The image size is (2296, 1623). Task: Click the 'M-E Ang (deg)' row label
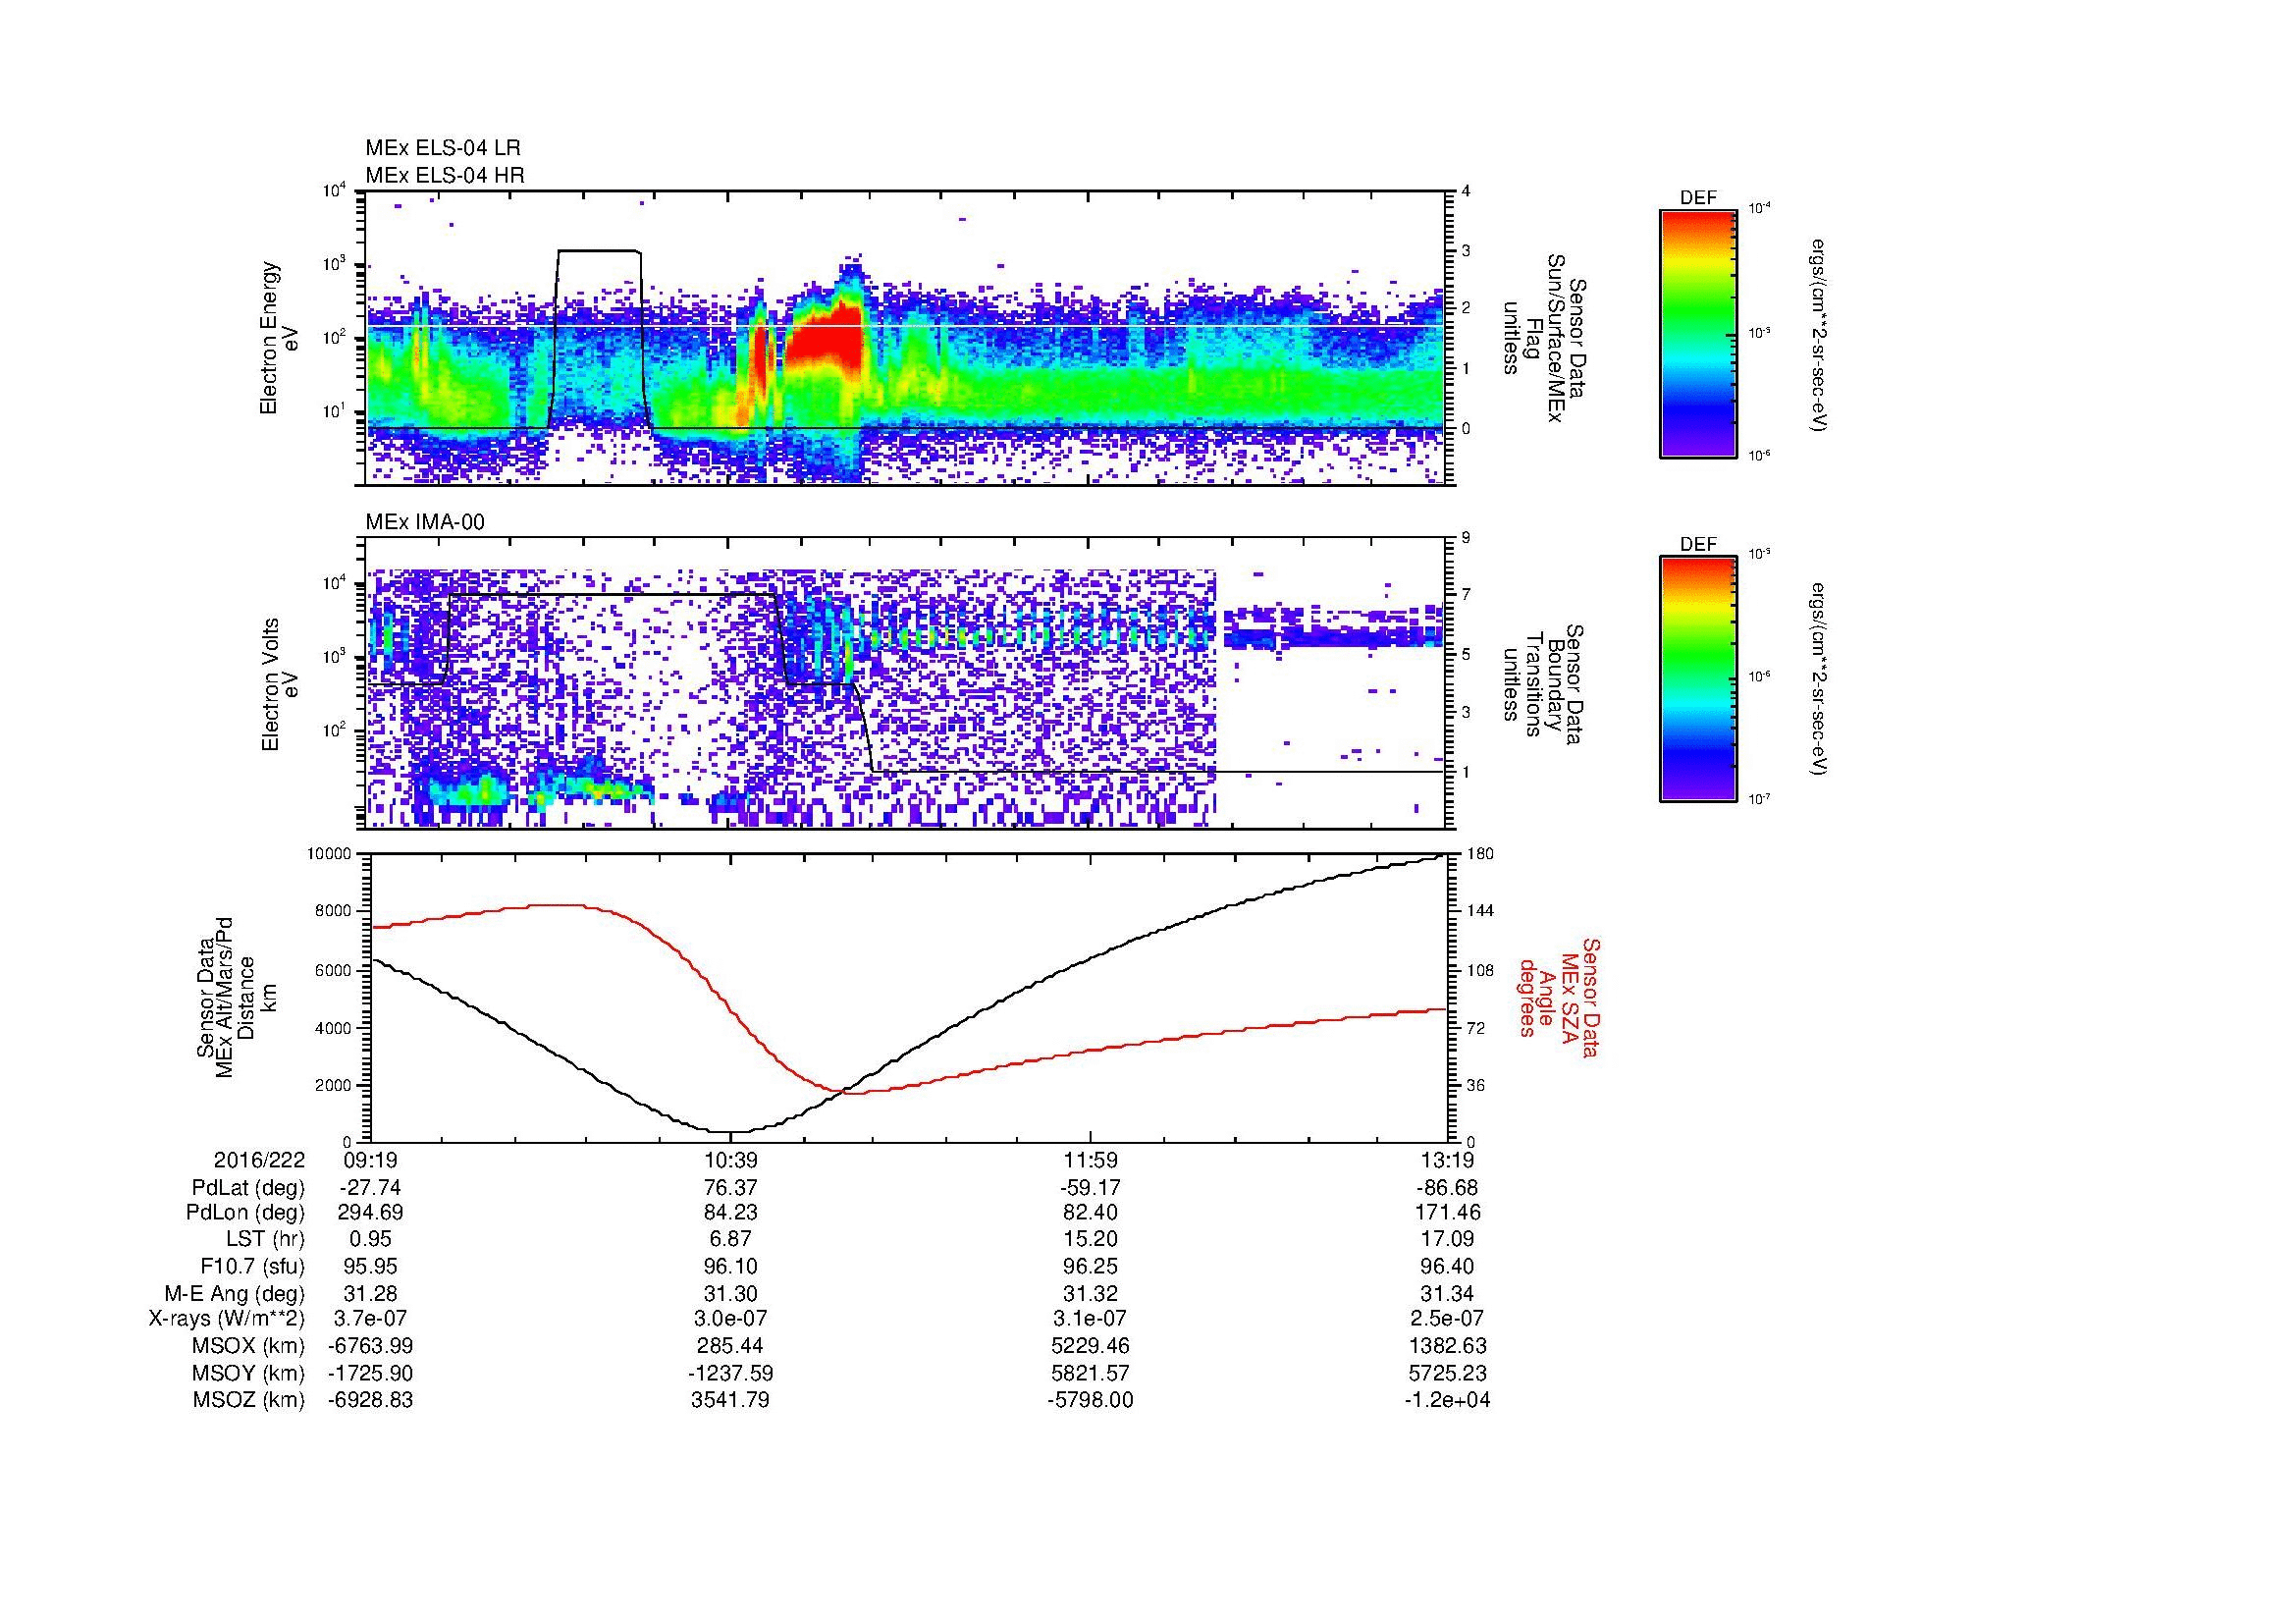coord(235,1294)
